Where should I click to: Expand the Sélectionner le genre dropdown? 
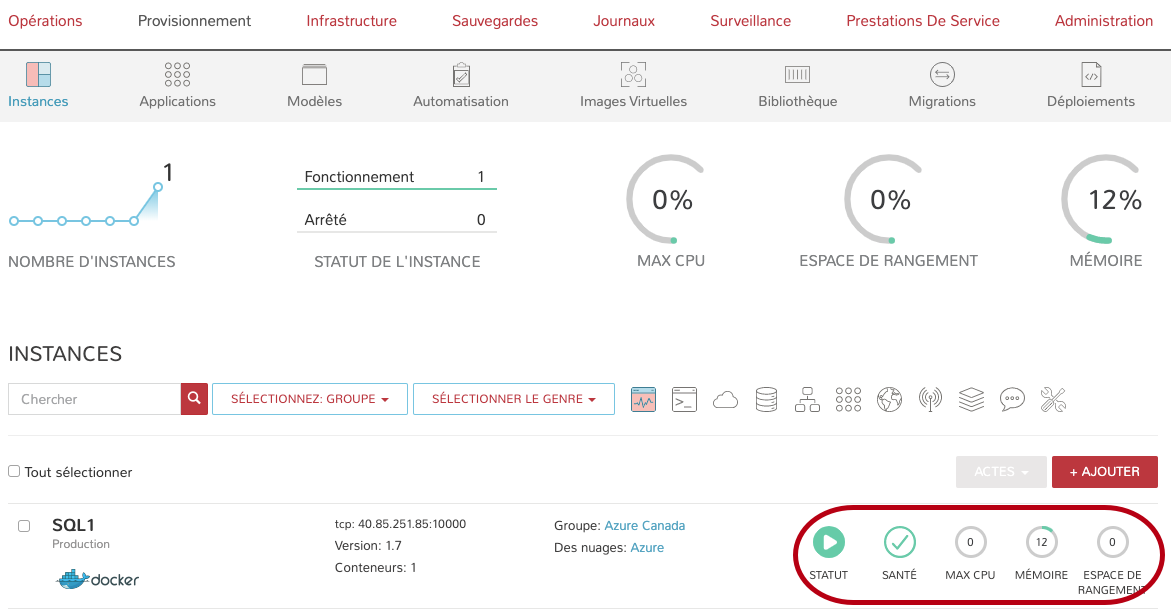click(513, 399)
